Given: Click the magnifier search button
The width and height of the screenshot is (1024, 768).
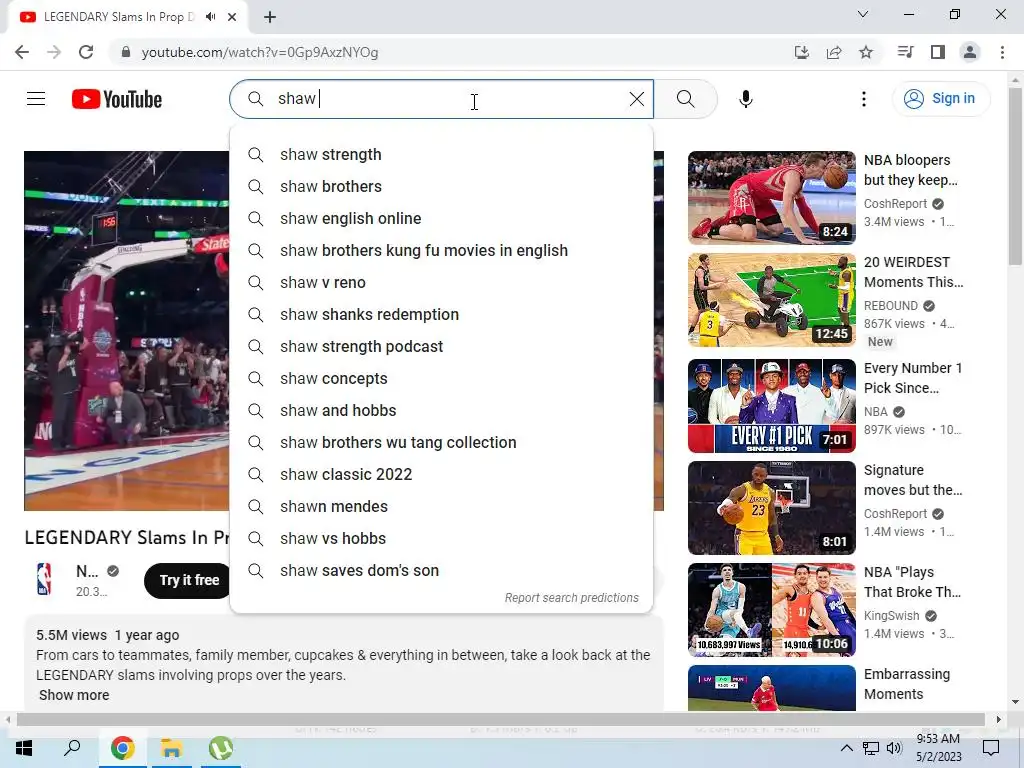Looking at the screenshot, I should (686, 99).
